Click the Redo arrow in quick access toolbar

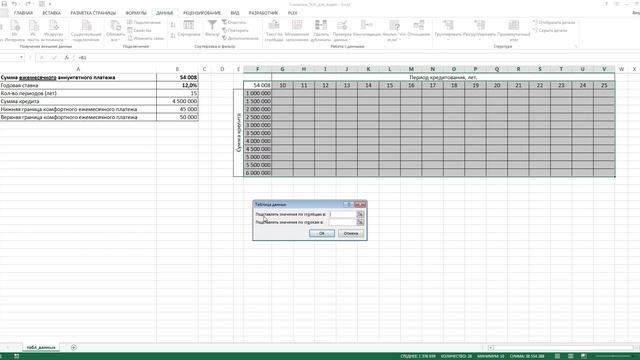pos(28,4)
